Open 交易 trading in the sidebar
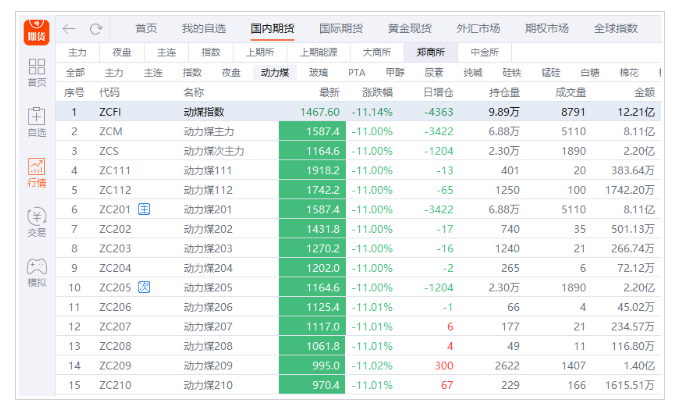Viewport: 680px width, 407px height. [37, 222]
